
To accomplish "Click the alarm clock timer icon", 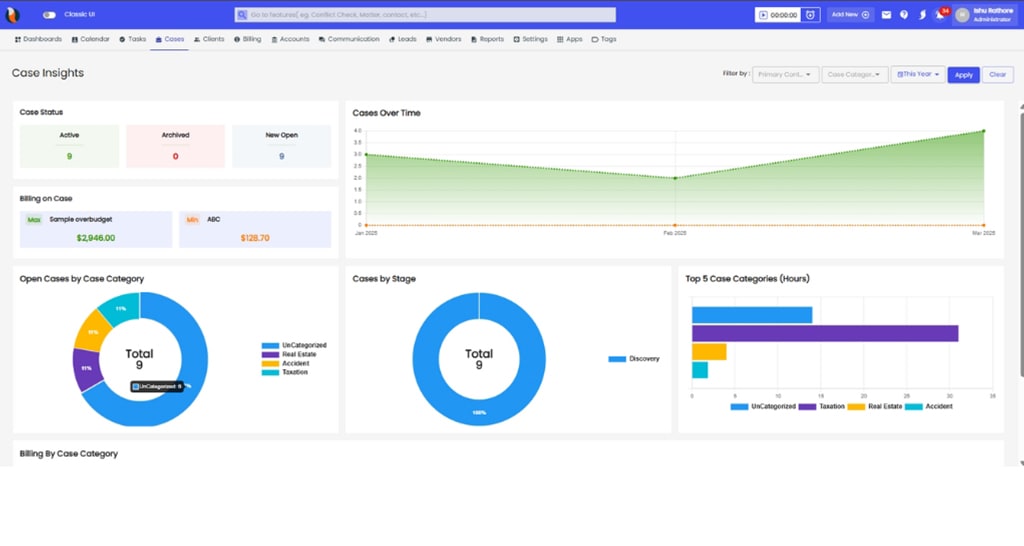I will (x=811, y=15).
